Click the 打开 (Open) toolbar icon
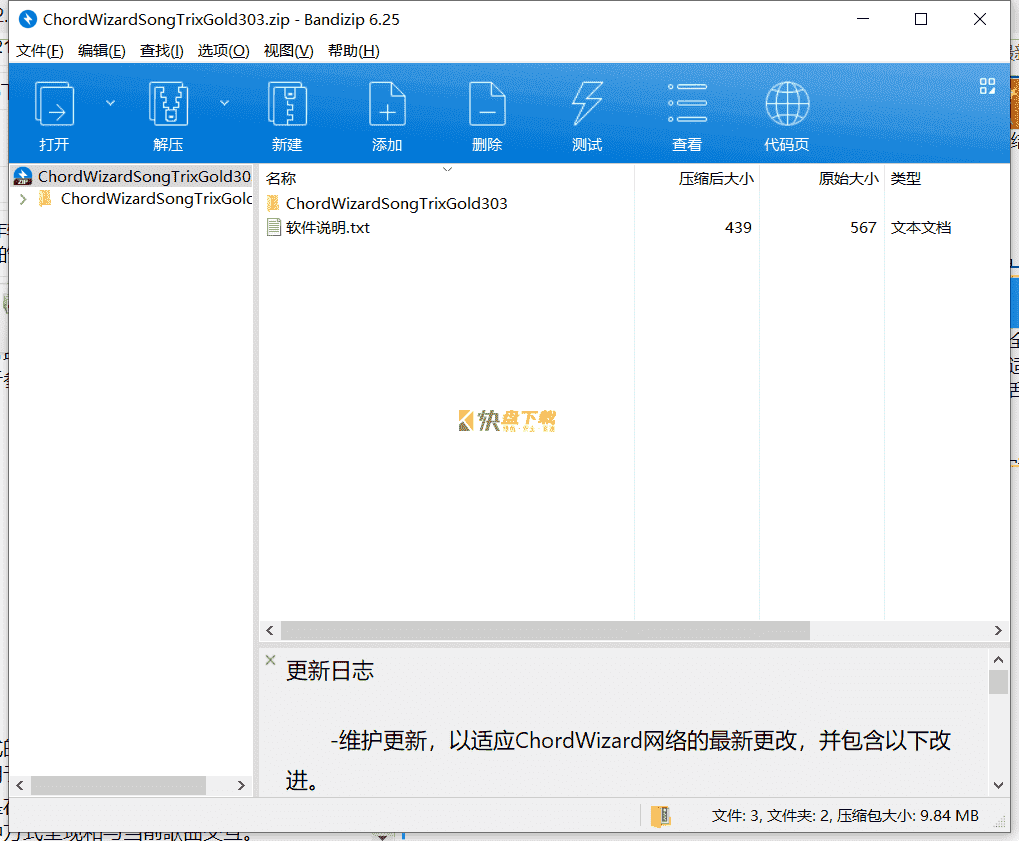The image size is (1019, 841). click(x=54, y=104)
